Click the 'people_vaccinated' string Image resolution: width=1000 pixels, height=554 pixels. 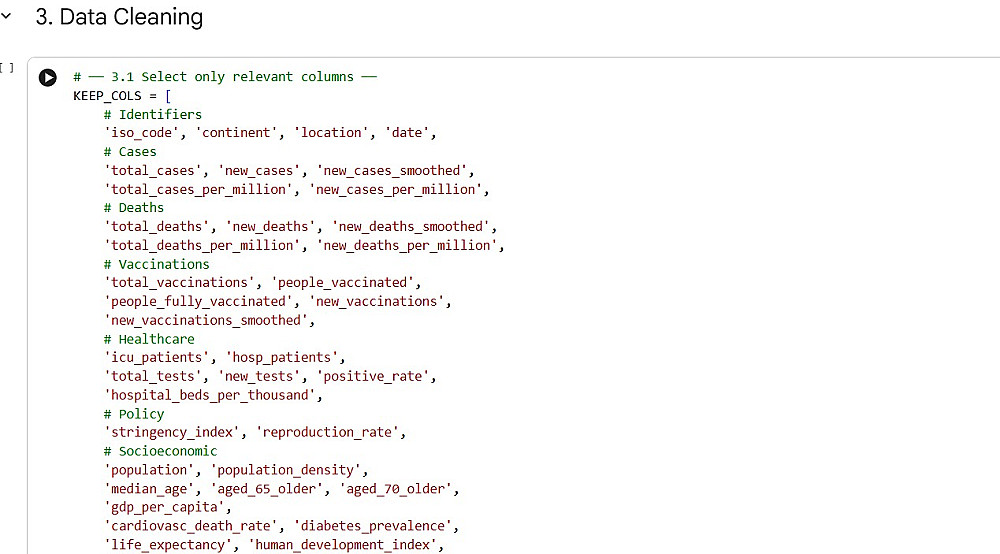tap(342, 282)
